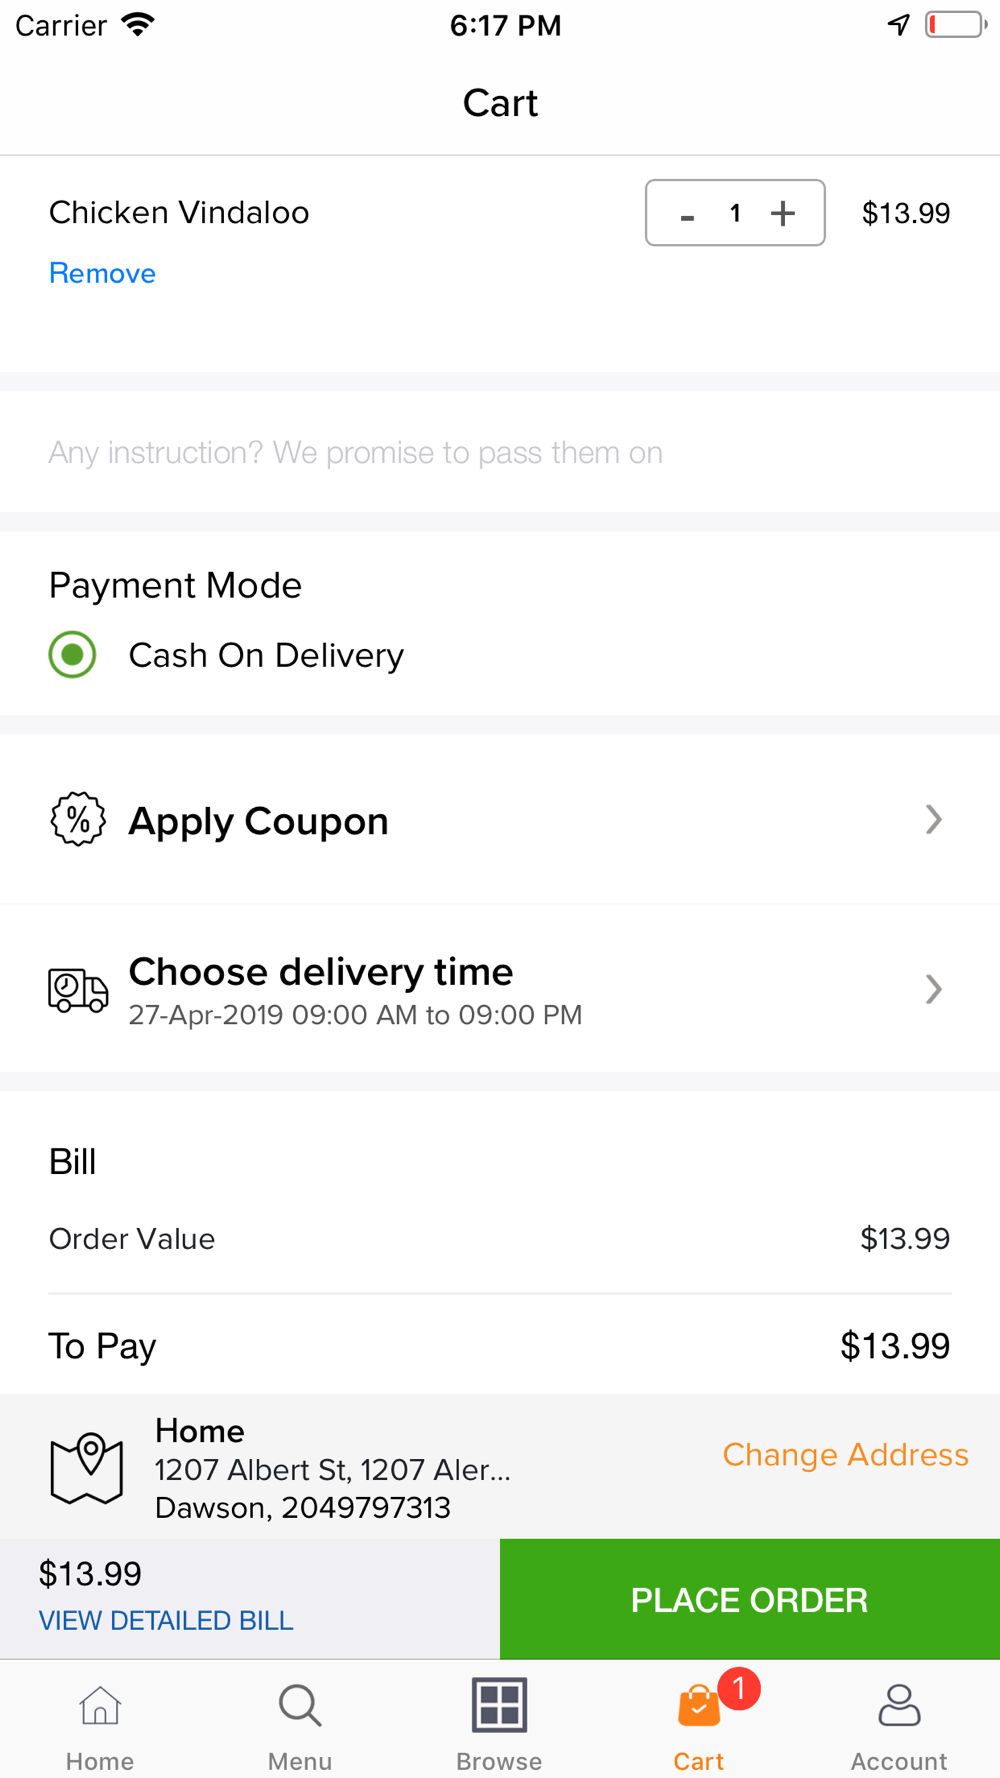Tap the delivery truck clock icon
Viewport: 1000px width, 1778px height.
78,990
